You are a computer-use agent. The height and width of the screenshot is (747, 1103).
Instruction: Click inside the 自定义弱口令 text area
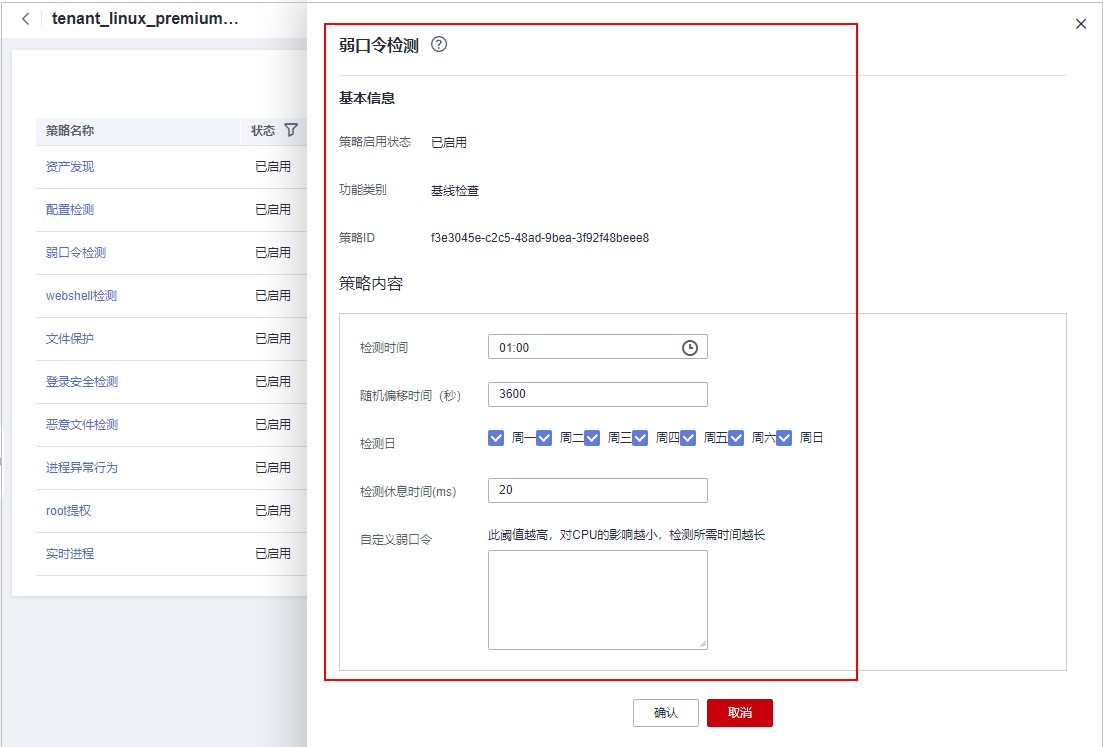597,598
